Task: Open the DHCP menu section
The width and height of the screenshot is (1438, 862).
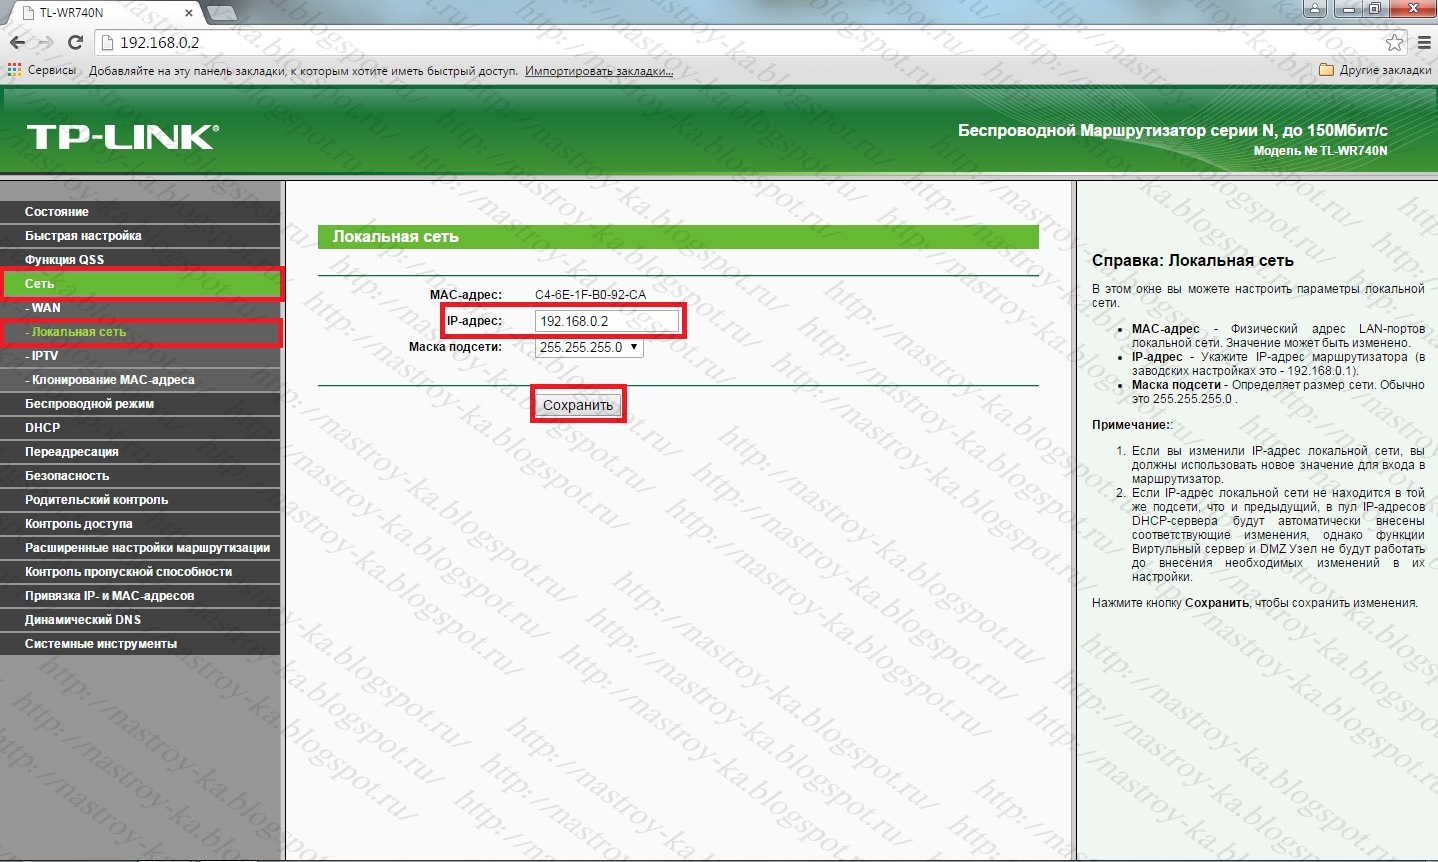Action: (140, 428)
